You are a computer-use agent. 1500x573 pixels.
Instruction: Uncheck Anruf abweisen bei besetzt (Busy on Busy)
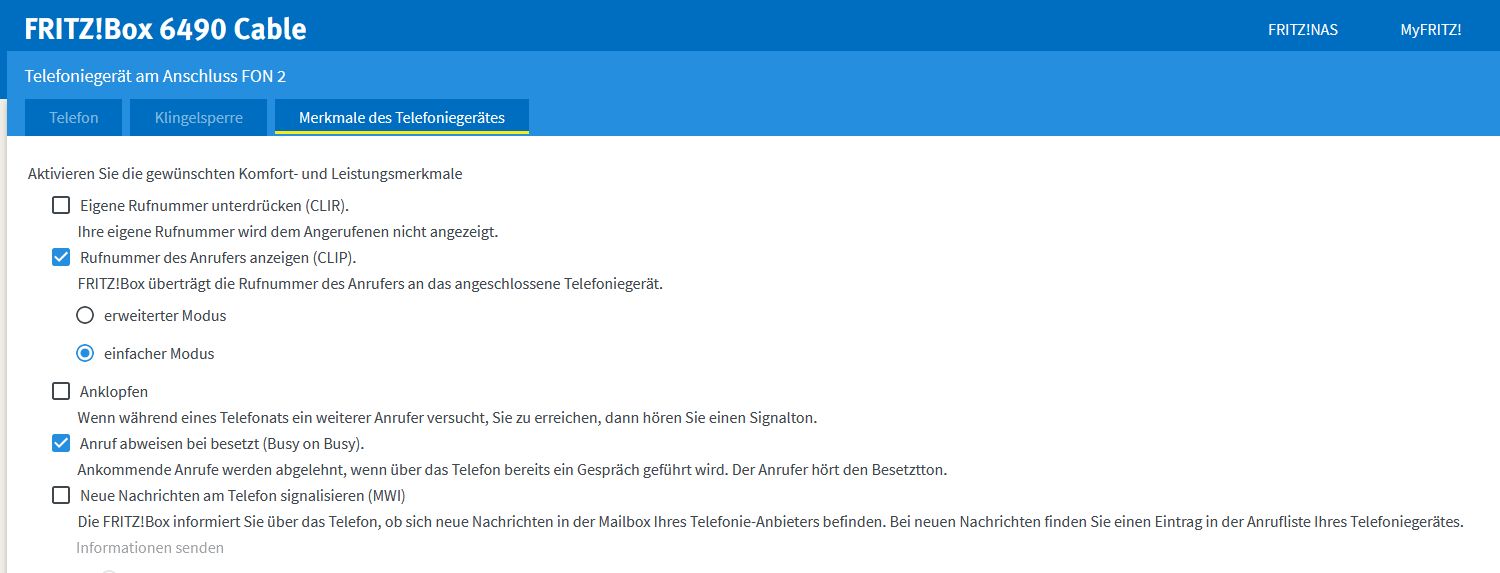coord(61,443)
